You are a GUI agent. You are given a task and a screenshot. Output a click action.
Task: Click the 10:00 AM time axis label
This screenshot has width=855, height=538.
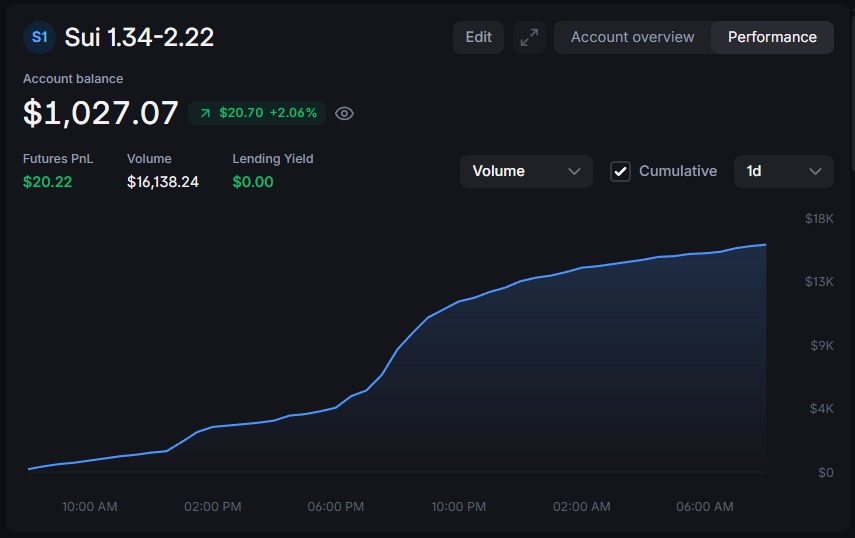(90, 507)
